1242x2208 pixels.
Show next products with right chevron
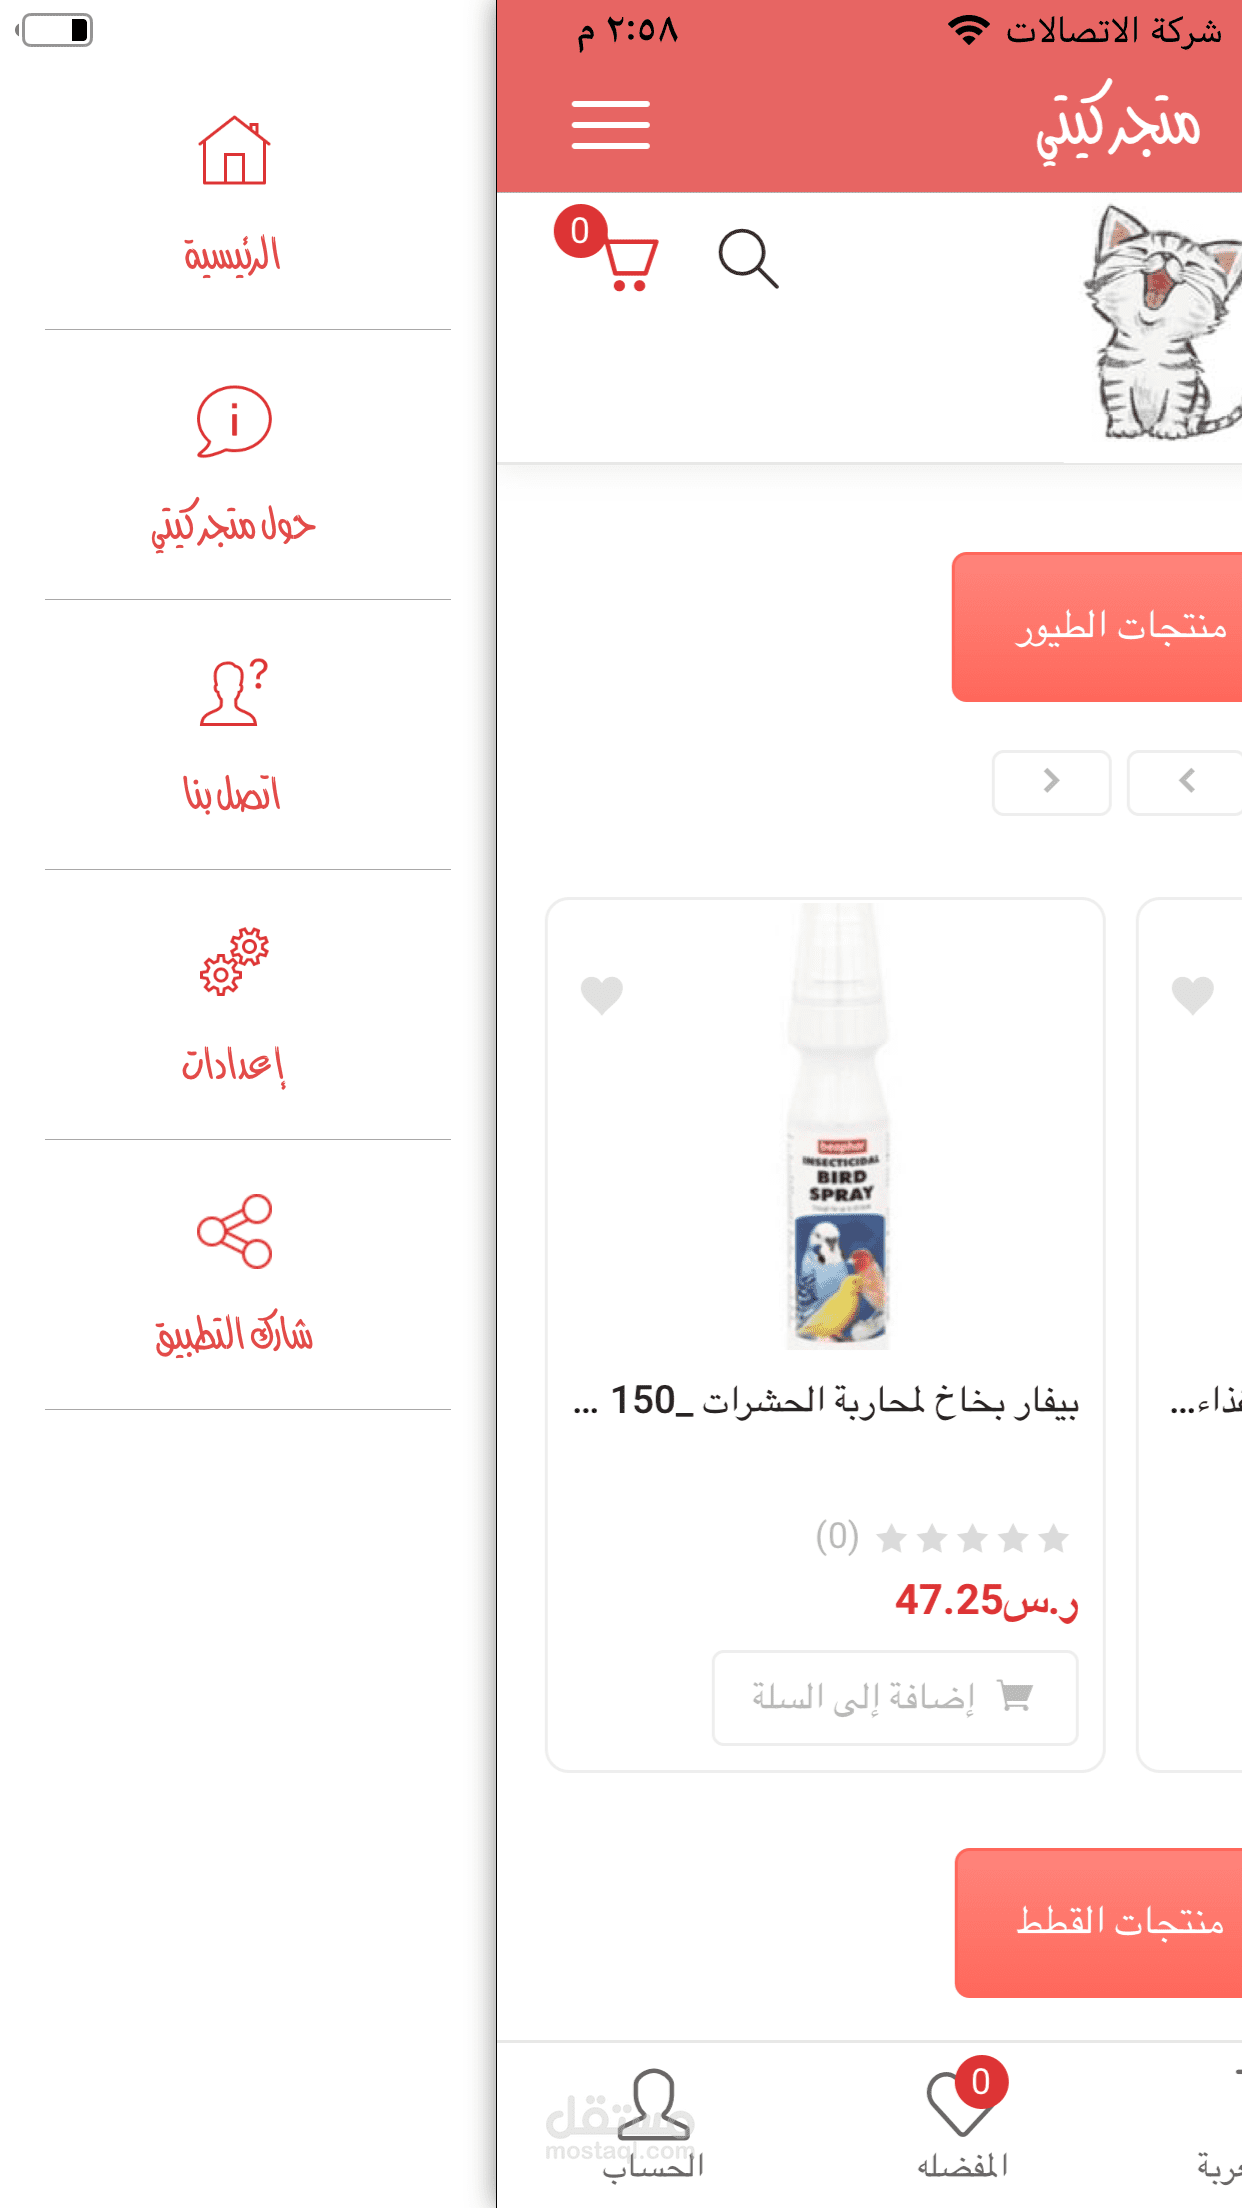[1051, 782]
